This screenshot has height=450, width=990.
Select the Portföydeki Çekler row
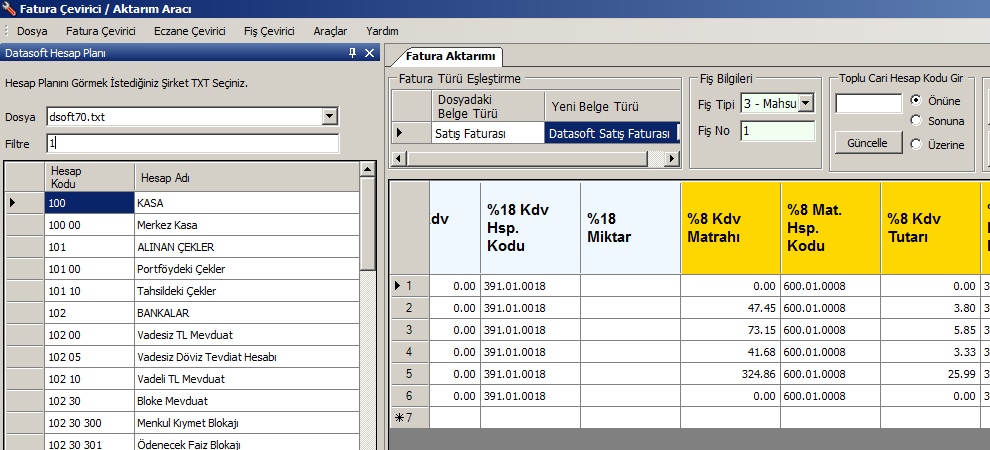183,269
